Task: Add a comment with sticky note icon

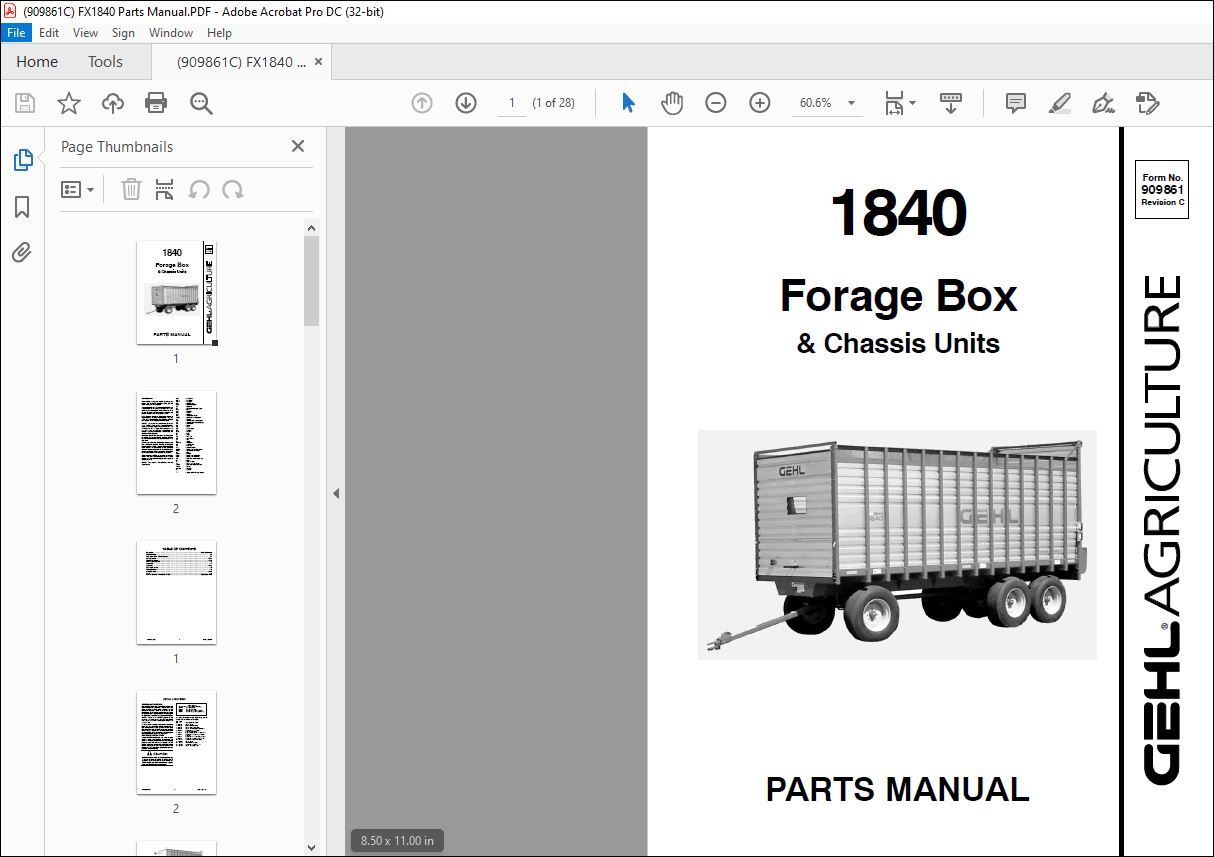Action: pyautogui.click(x=1016, y=103)
